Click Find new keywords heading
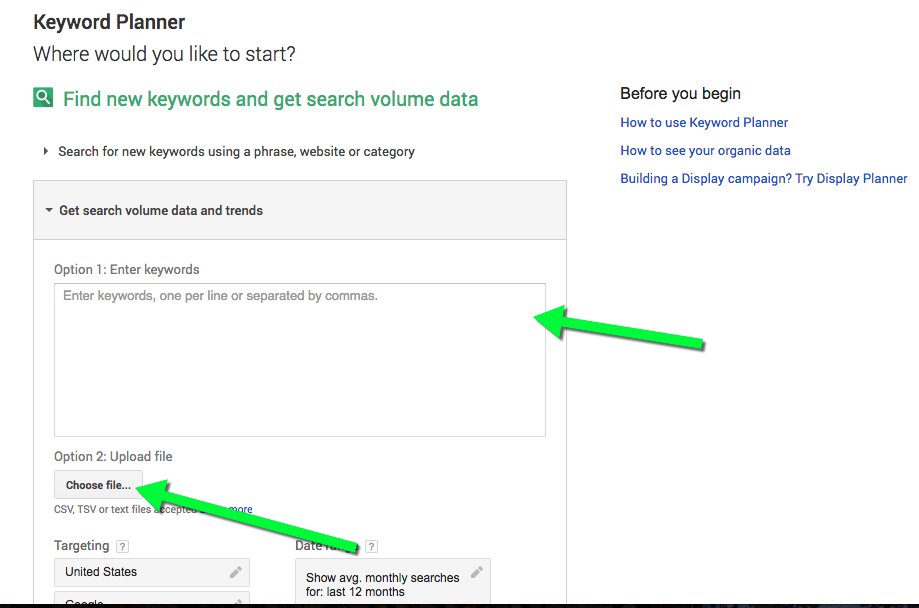Viewport: 919px width, 608px height. (270, 98)
